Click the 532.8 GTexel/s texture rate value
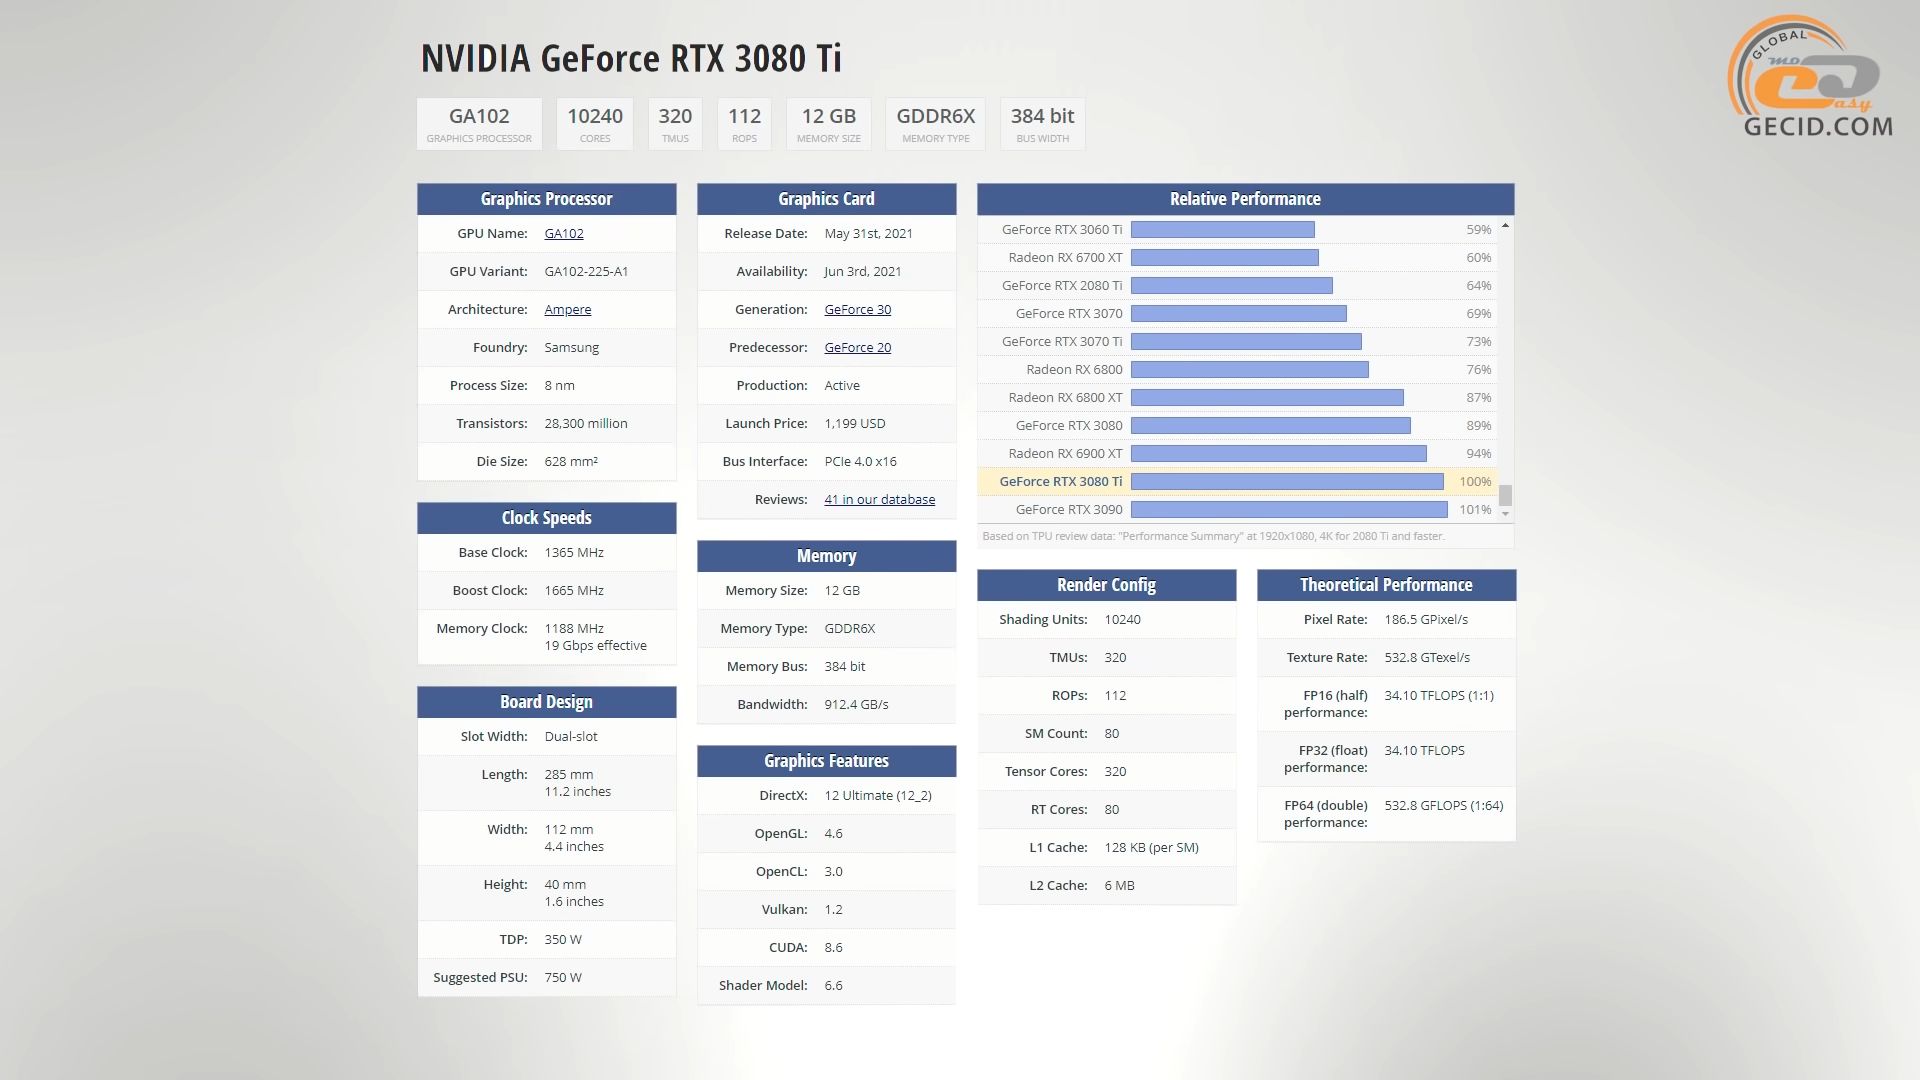The image size is (1920, 1080). [1427, 657]
